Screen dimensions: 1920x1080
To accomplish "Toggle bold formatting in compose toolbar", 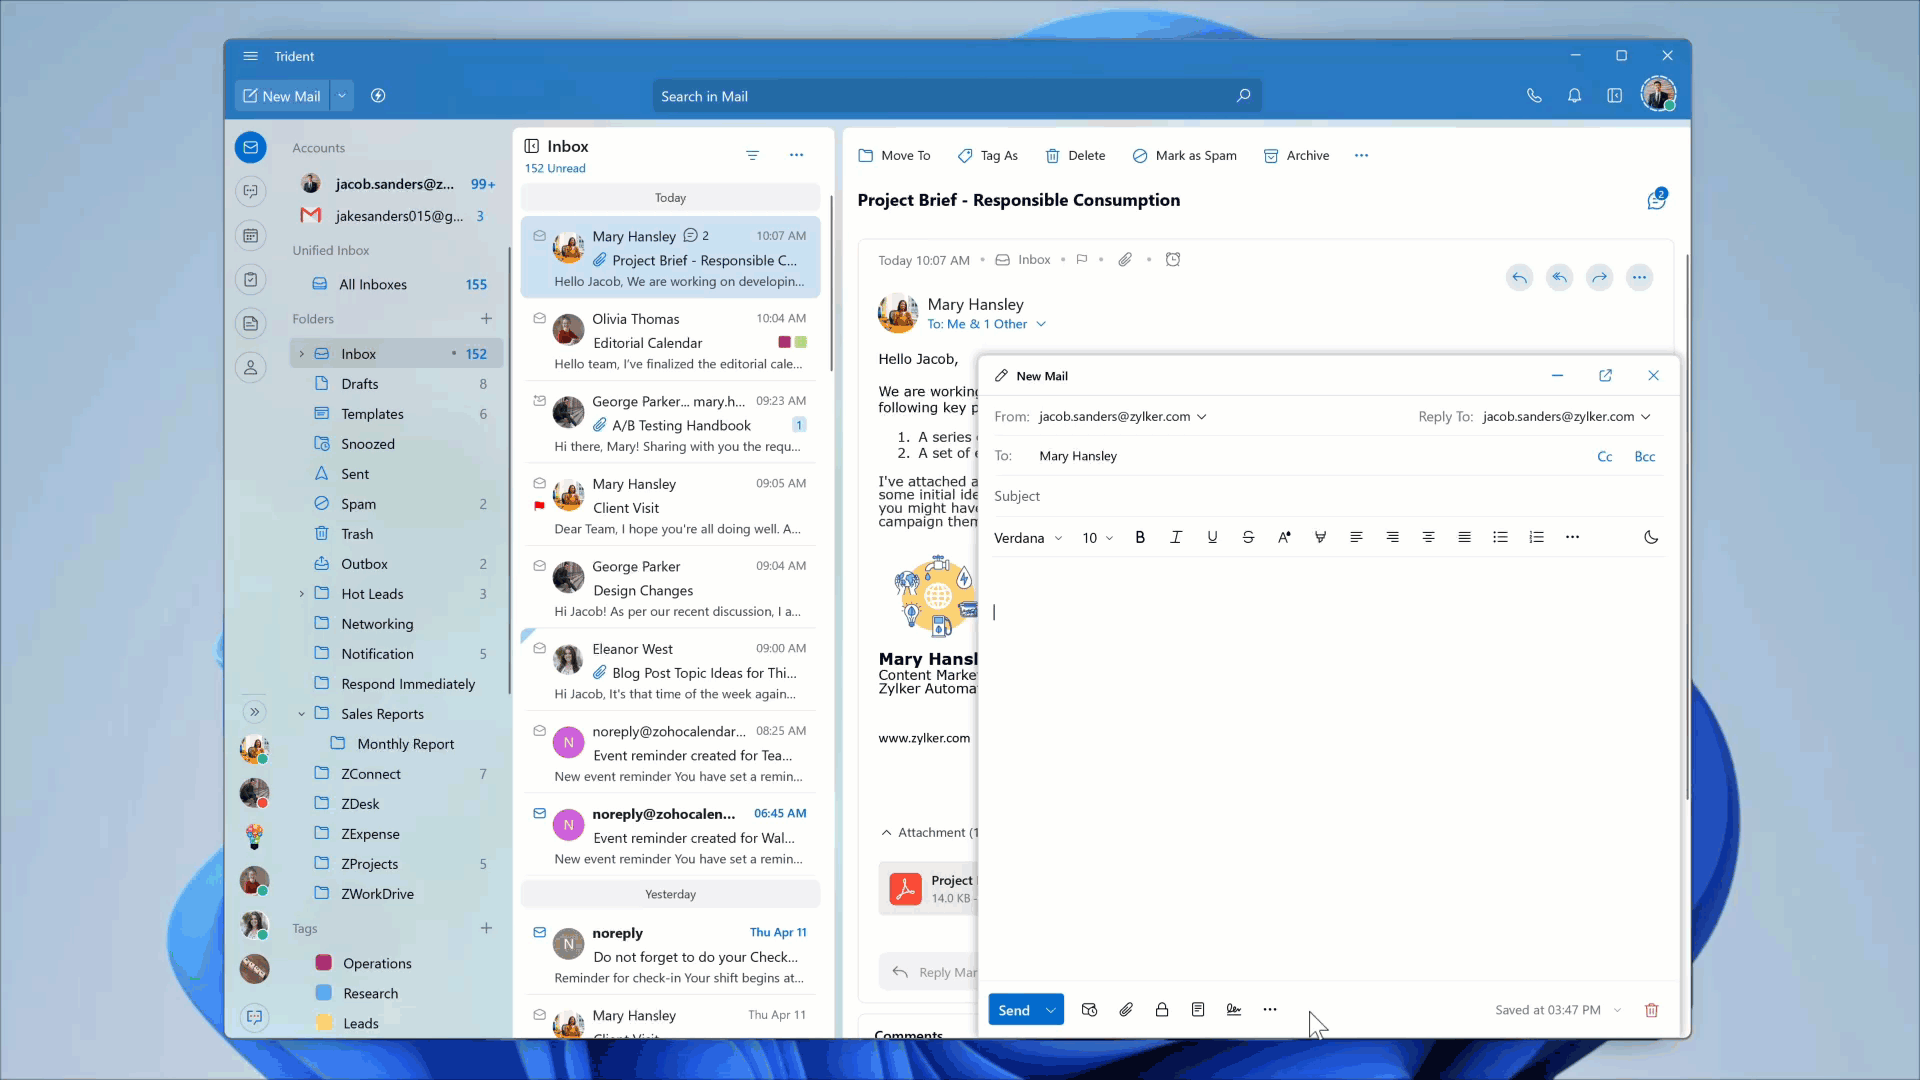I will click(x=1140, y=537).
